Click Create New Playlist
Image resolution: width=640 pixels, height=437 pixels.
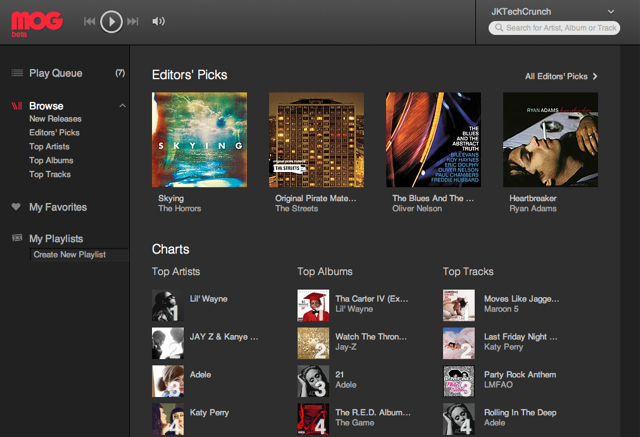pyautogui.click(x=70, y=255)
